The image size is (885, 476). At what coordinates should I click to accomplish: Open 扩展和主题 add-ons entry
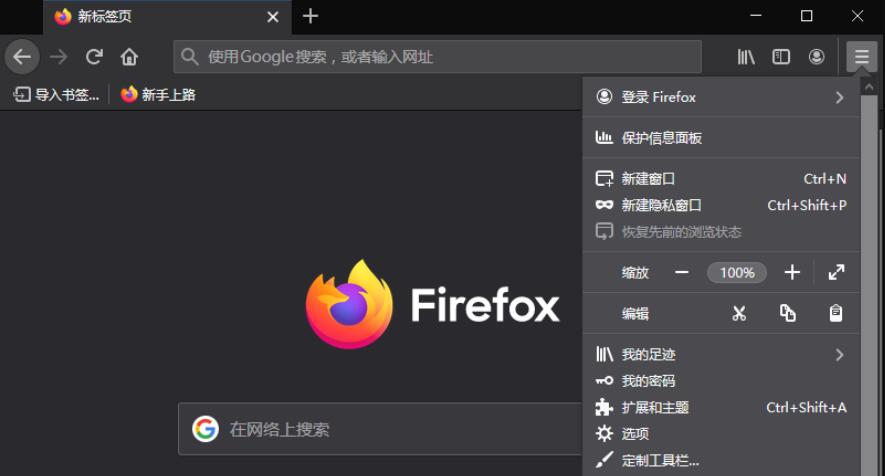point(721,408)
